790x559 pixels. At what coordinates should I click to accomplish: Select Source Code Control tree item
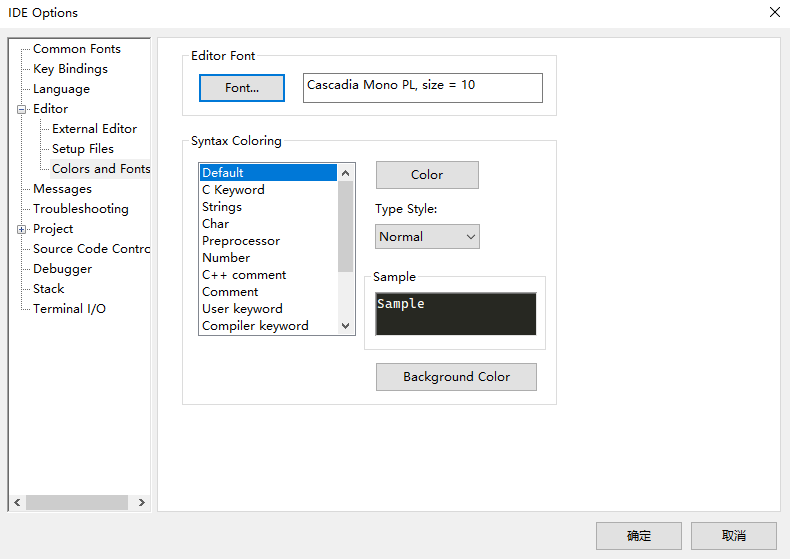[91, 249]
